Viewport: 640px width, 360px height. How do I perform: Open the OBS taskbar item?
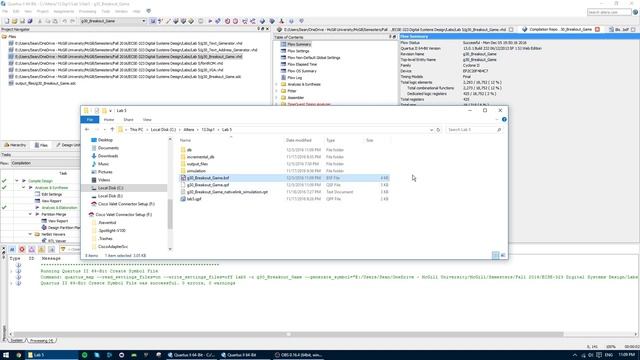[298, 355]
